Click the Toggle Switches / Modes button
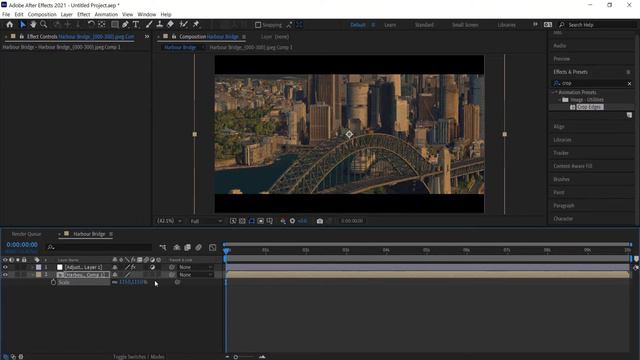640x360 pixels. click(x=139, y=357)
